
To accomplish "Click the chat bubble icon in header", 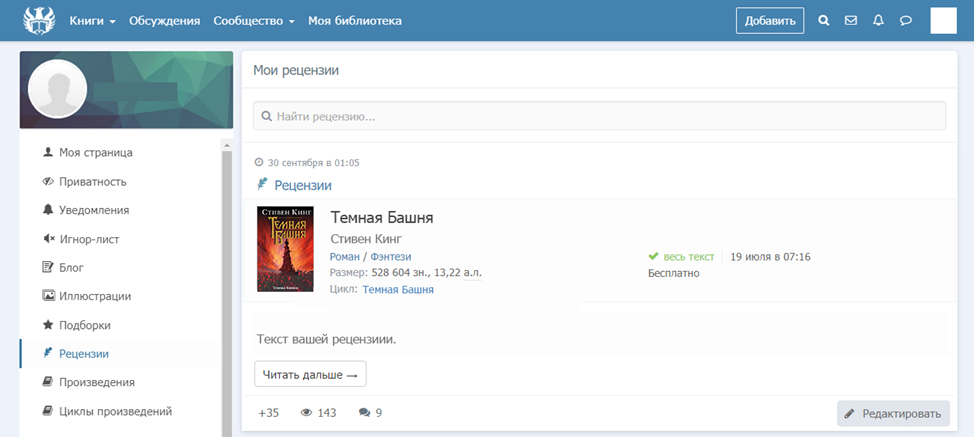I will (x=906, y=20).
